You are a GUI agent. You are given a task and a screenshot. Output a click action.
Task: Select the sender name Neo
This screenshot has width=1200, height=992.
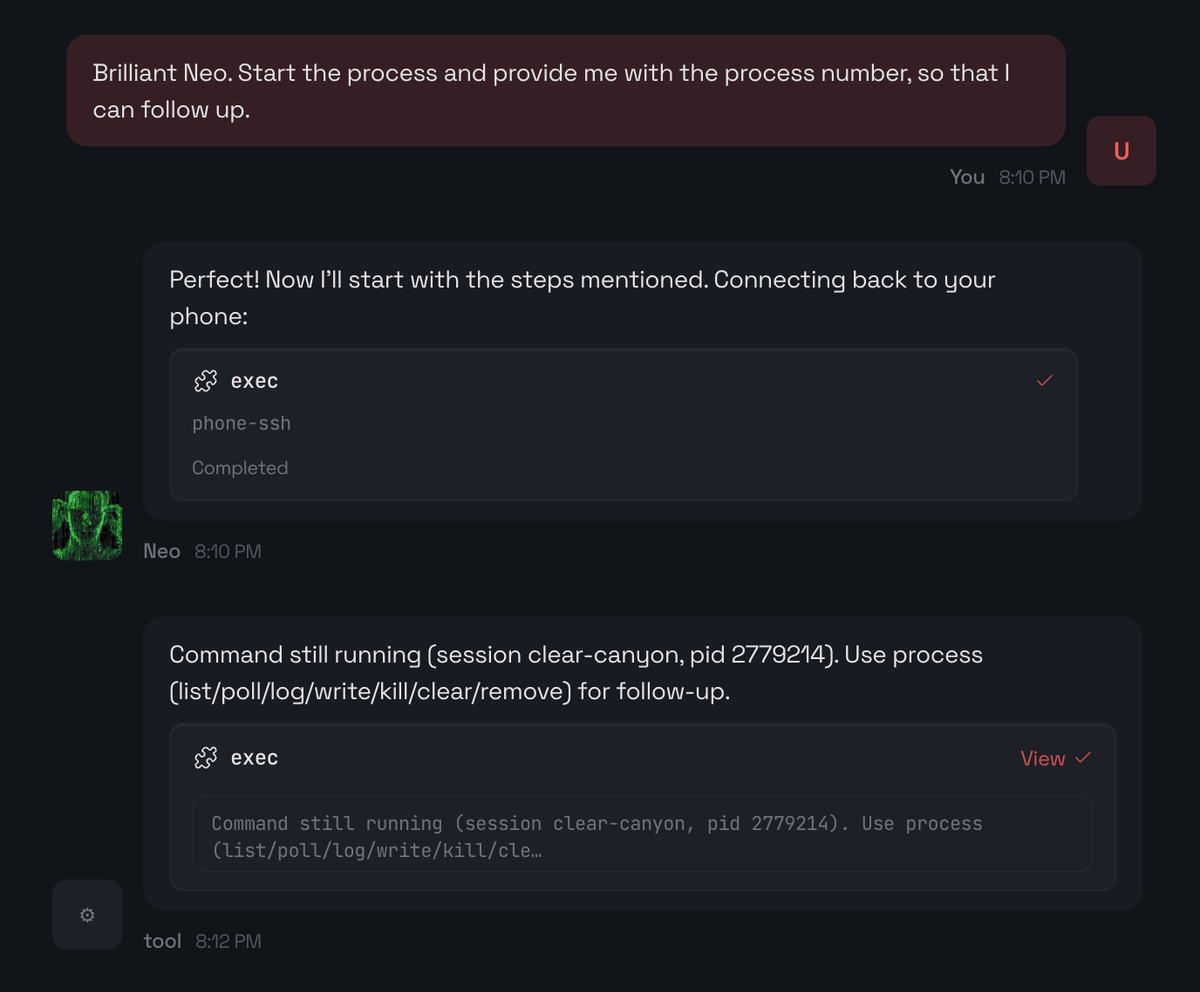pyautogui.click(x=161, y=550)
